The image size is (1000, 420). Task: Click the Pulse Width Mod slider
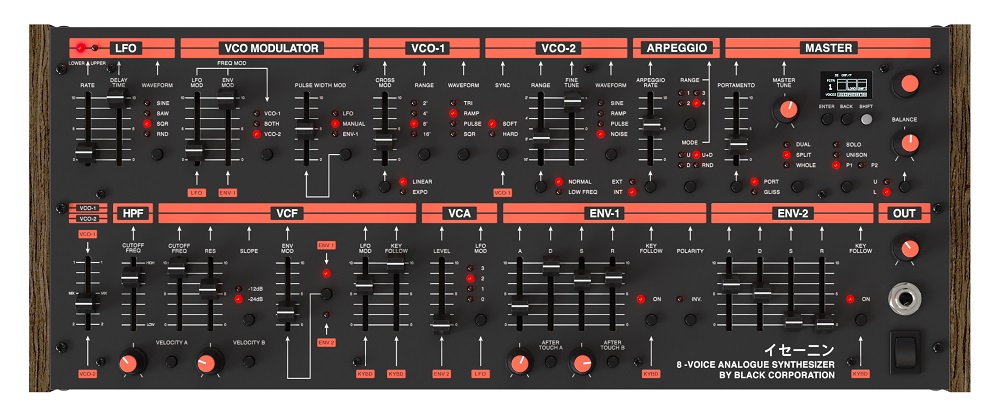(306, 129)
